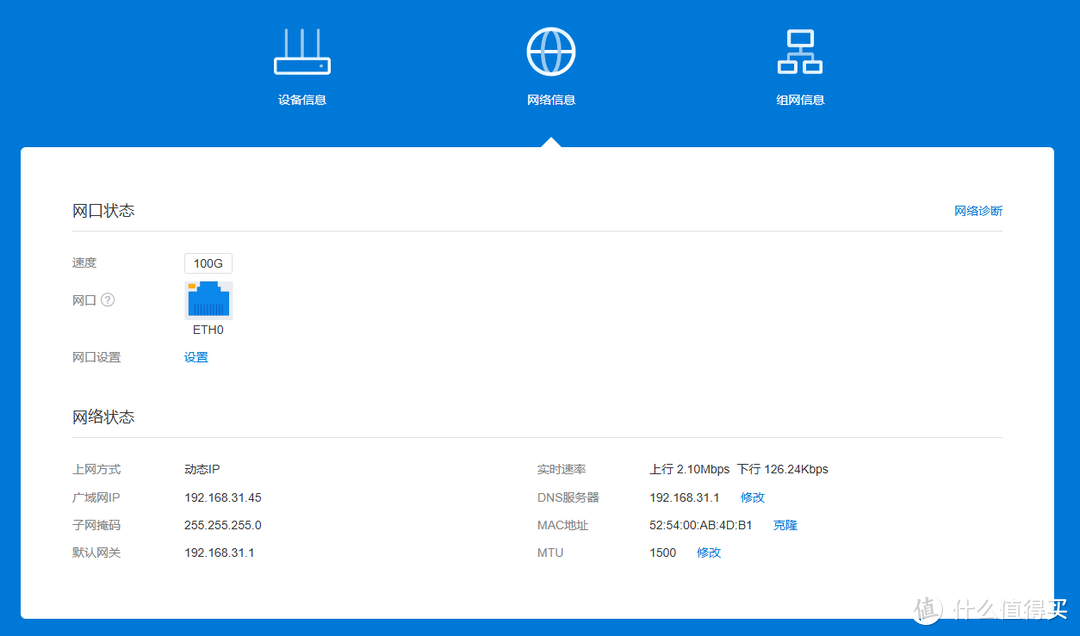
Task: Click the 广域网IP value 192.168.31.45
Action: coord(223,497)
